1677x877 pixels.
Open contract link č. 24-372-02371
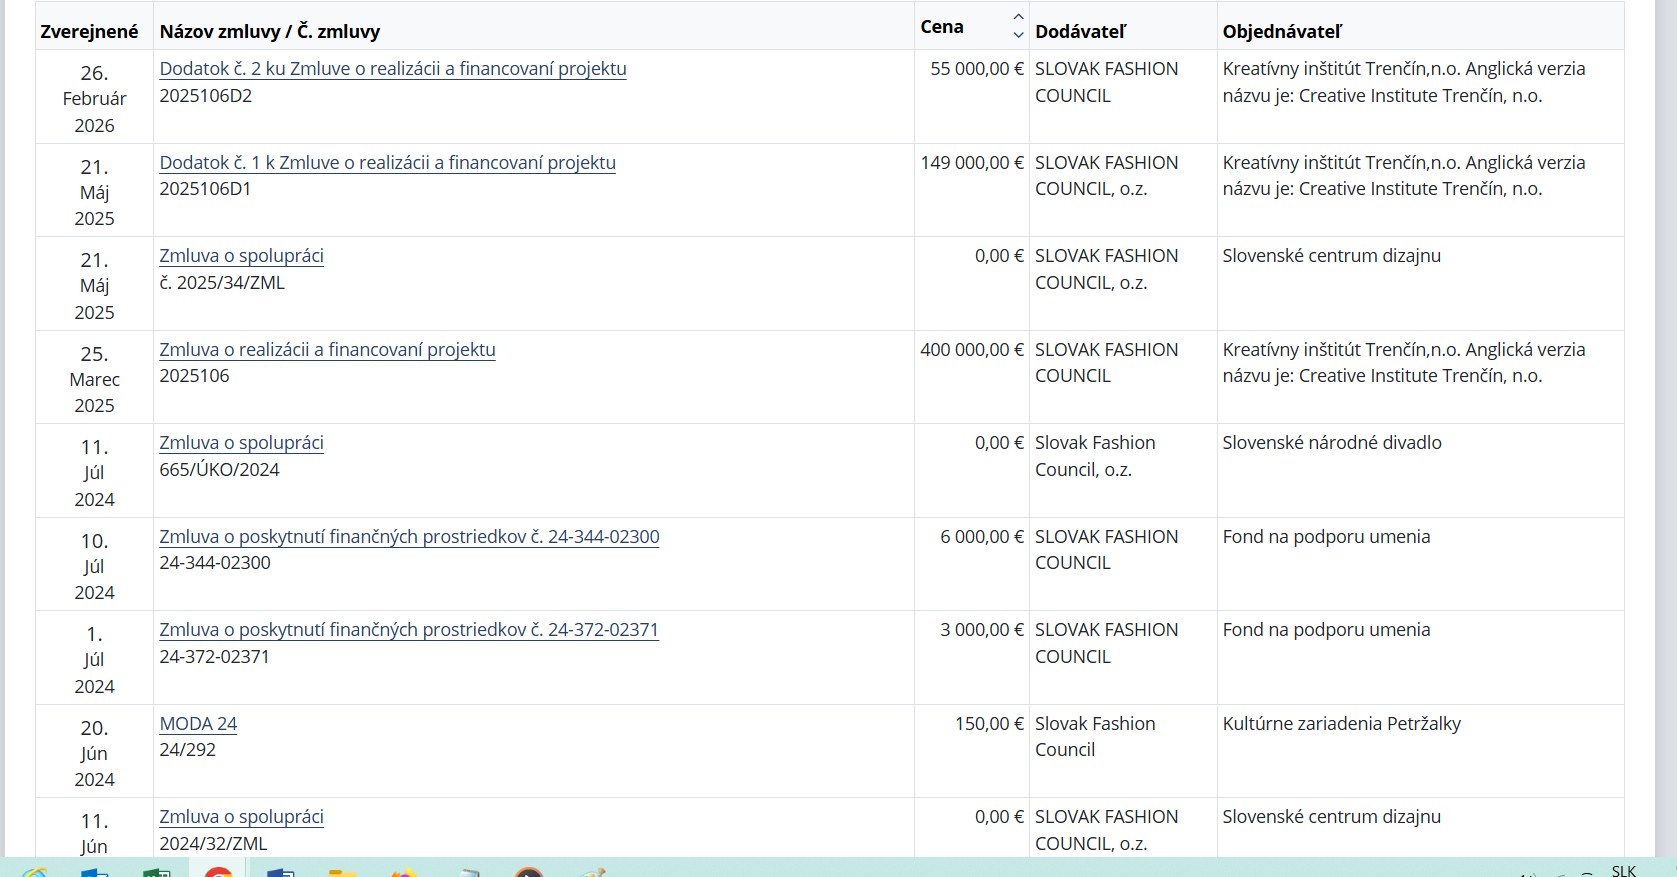(x=409, y=630)
